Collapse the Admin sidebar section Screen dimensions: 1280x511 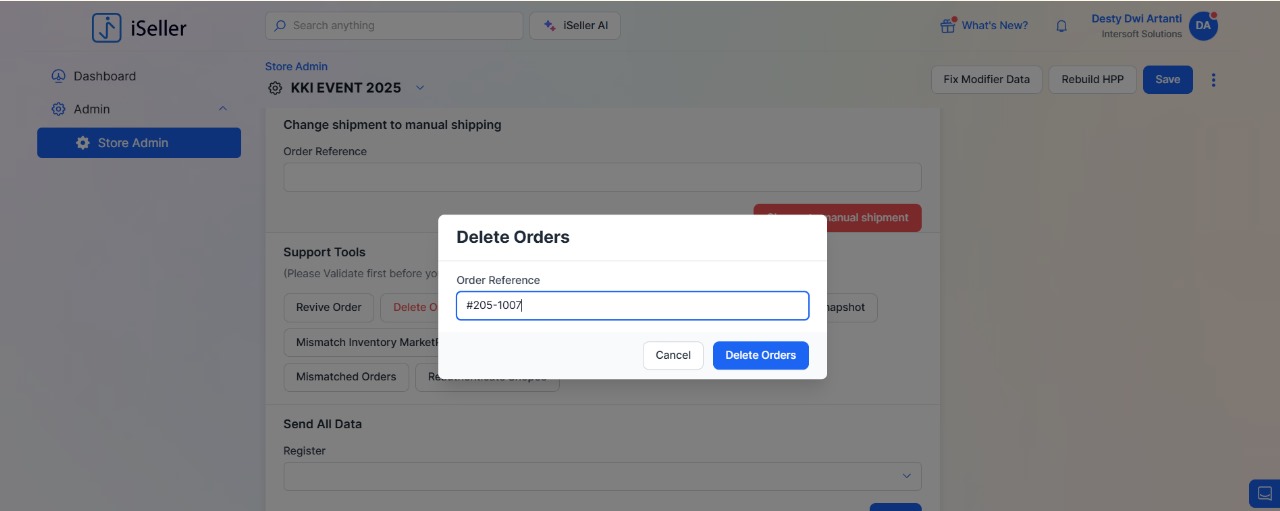click(x=223, y=109)
